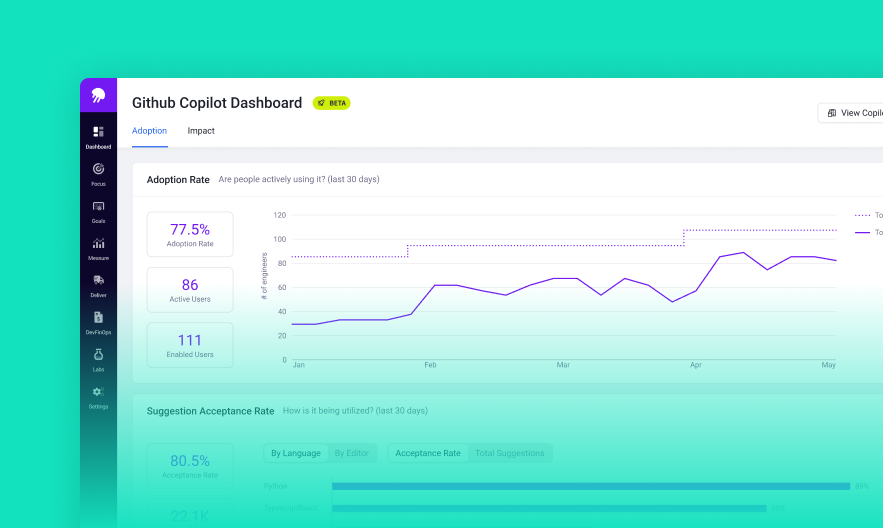Select the By Language toggle
This screenshot has width=883, height=528.
[296, 453]
